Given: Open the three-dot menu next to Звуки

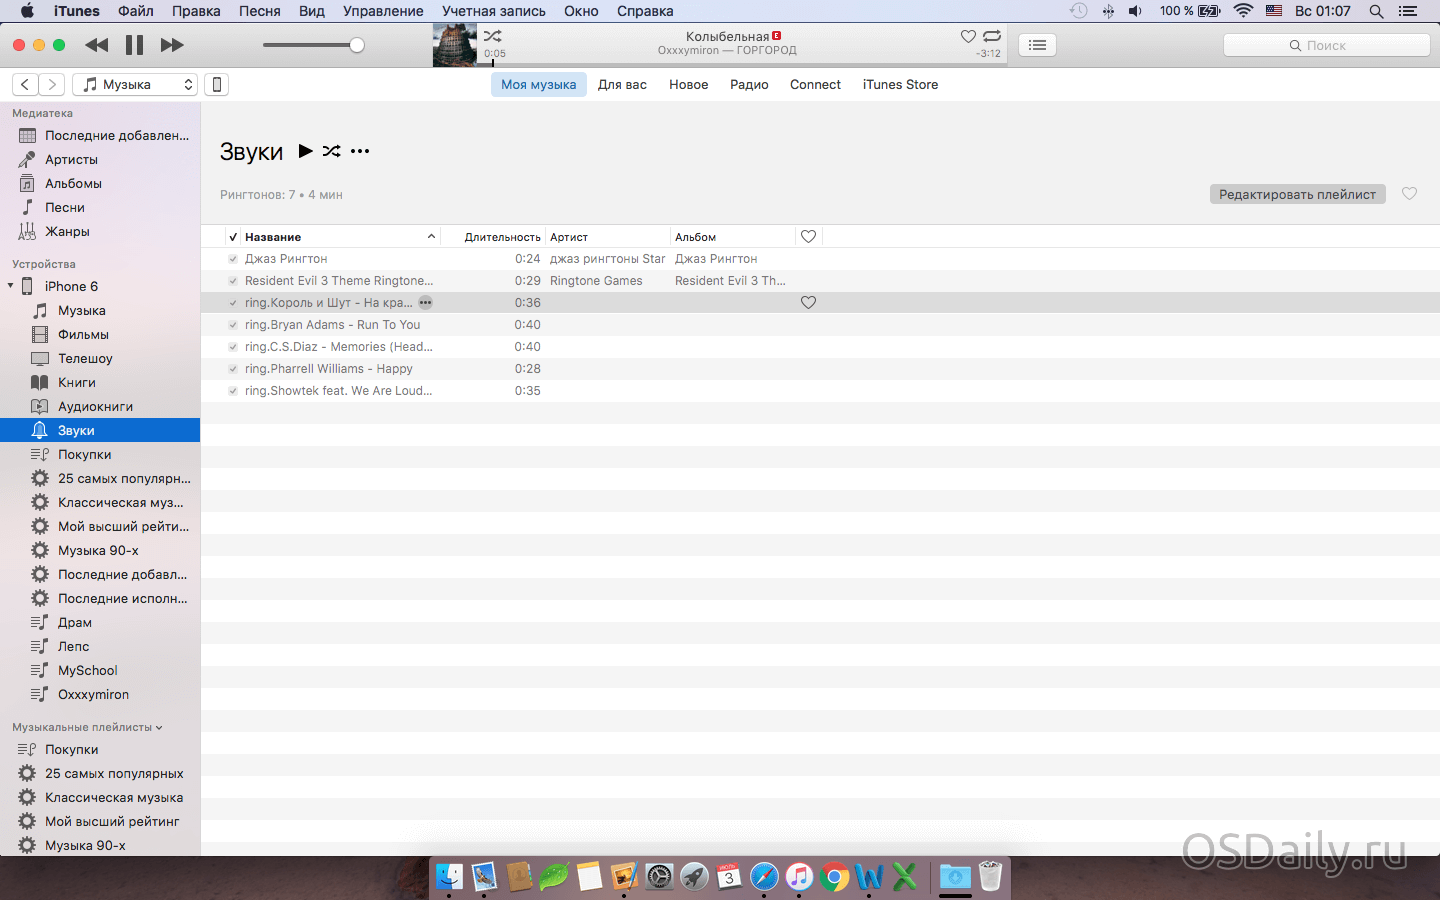Looking at the screenshot, I should pos(360,151).
